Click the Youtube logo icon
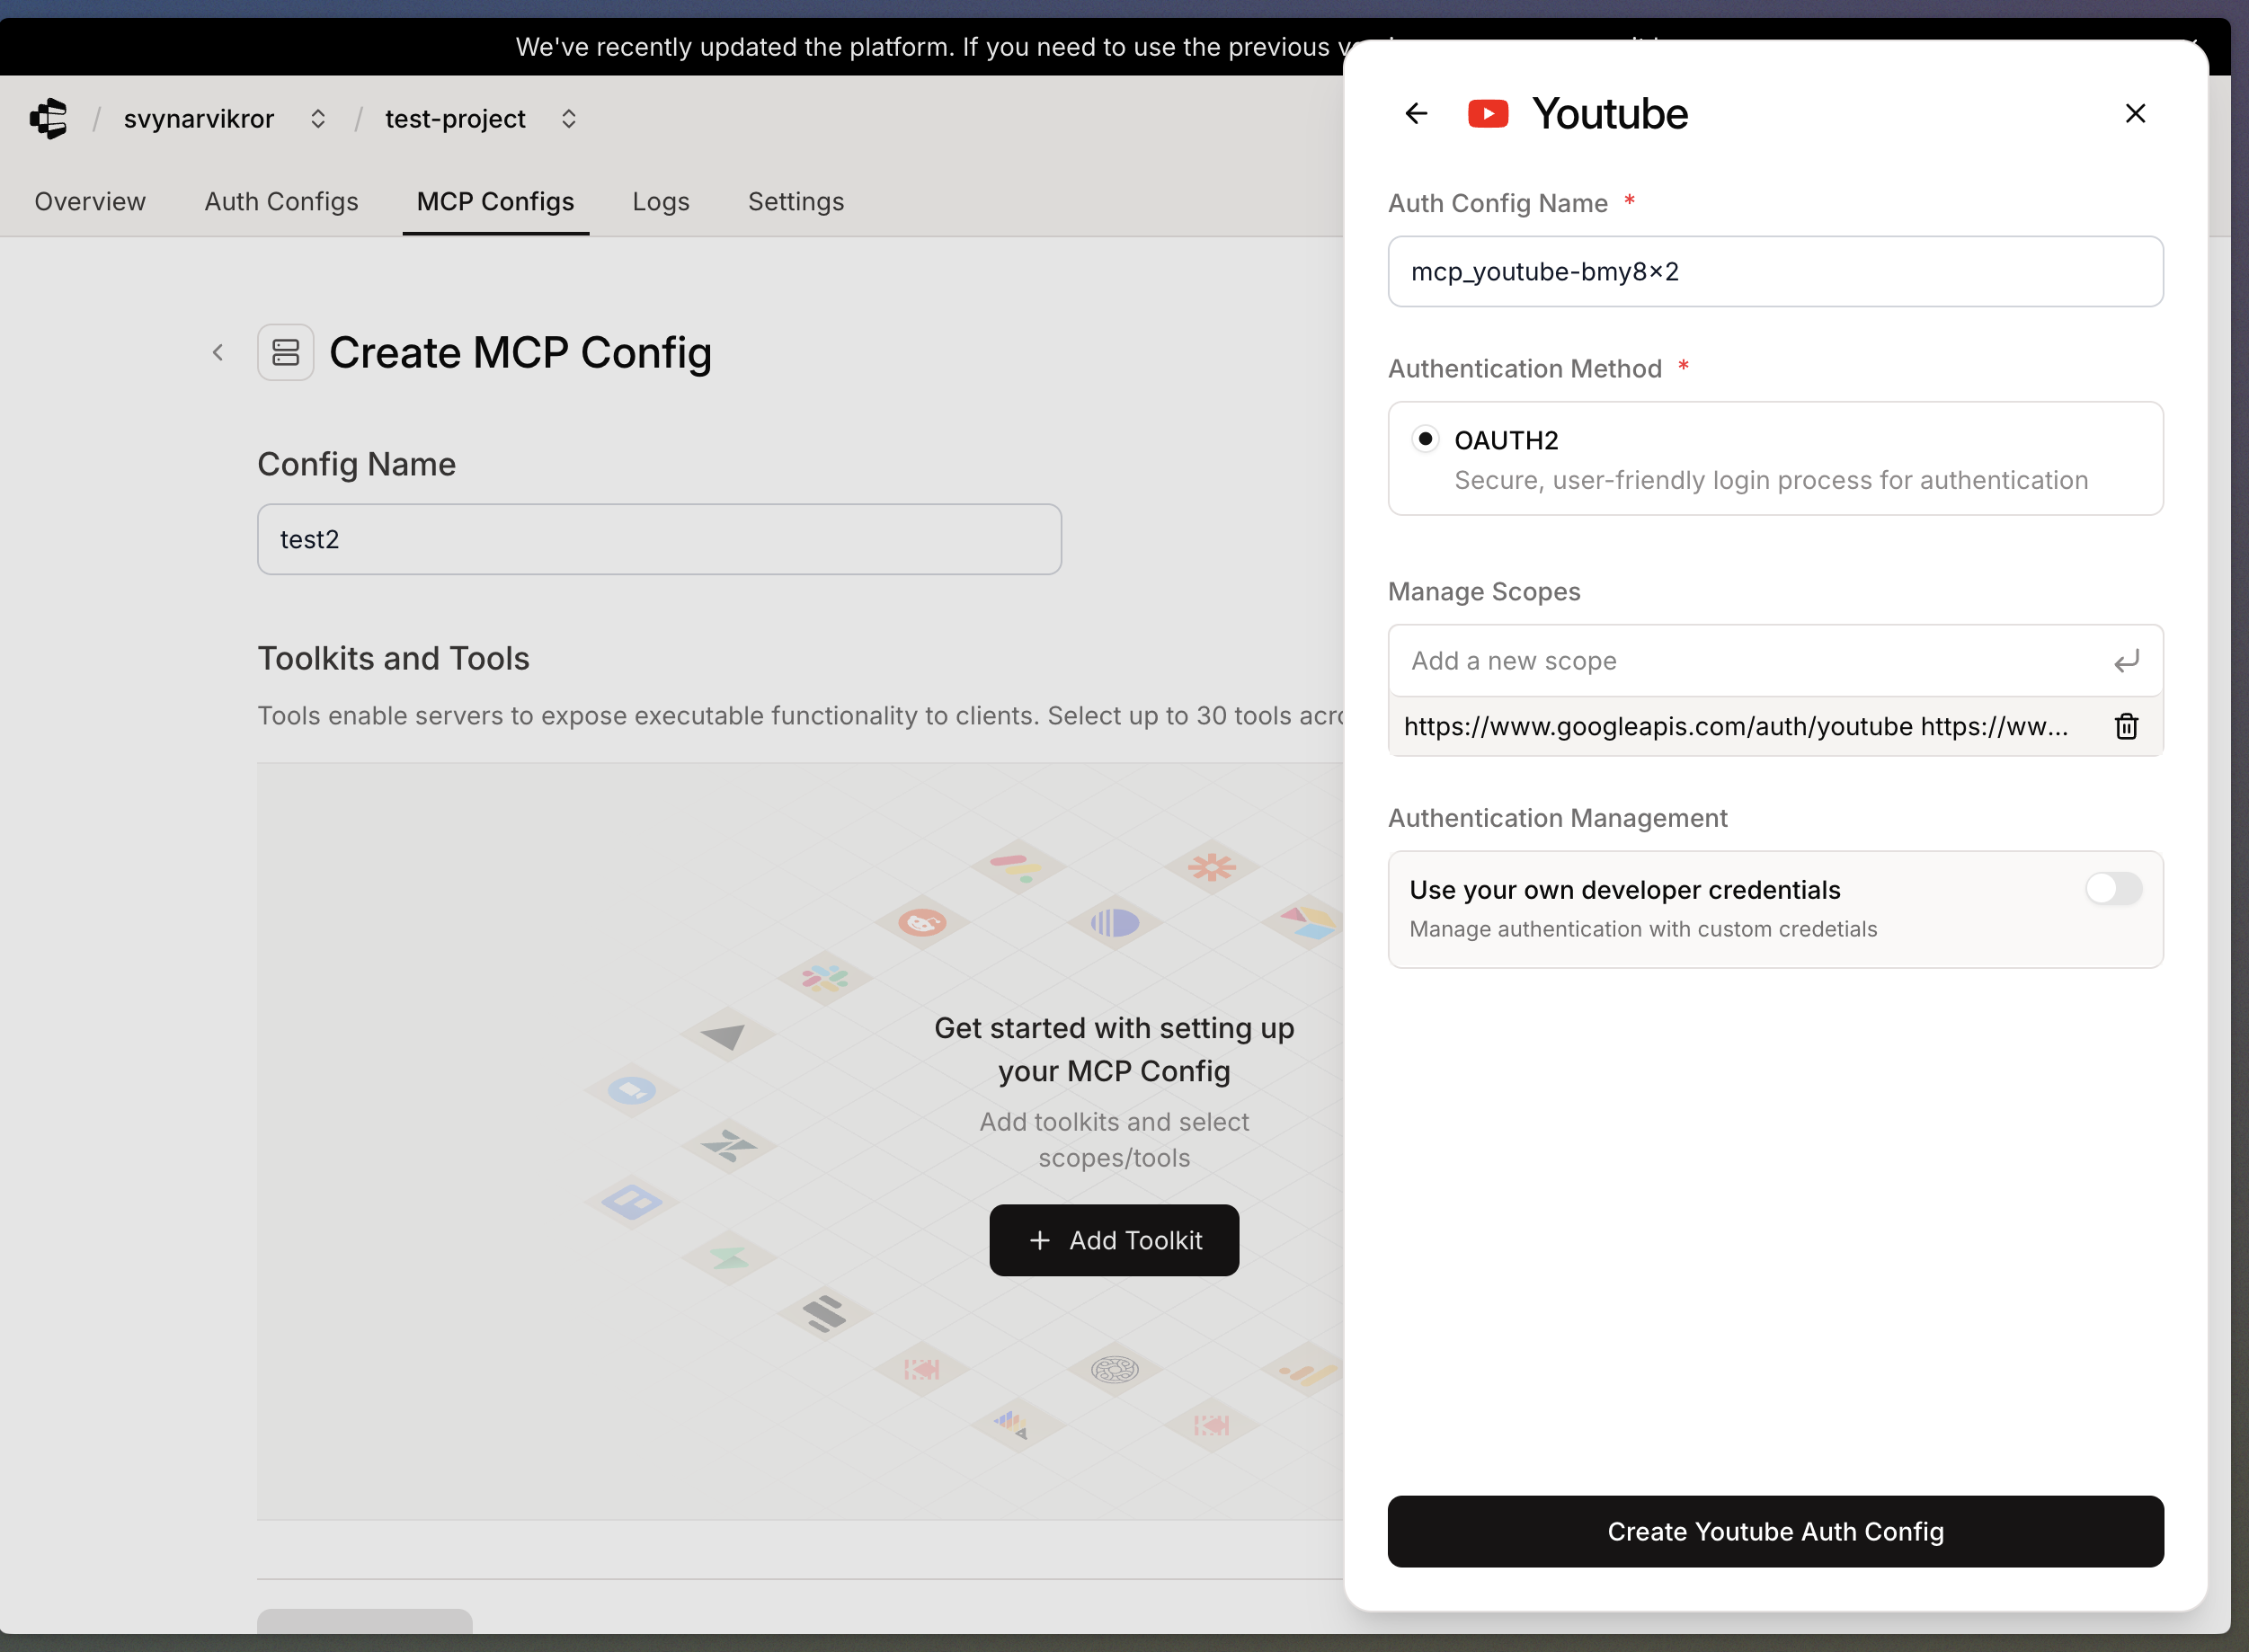The image size is (2249, 1652). point(1488,114)
